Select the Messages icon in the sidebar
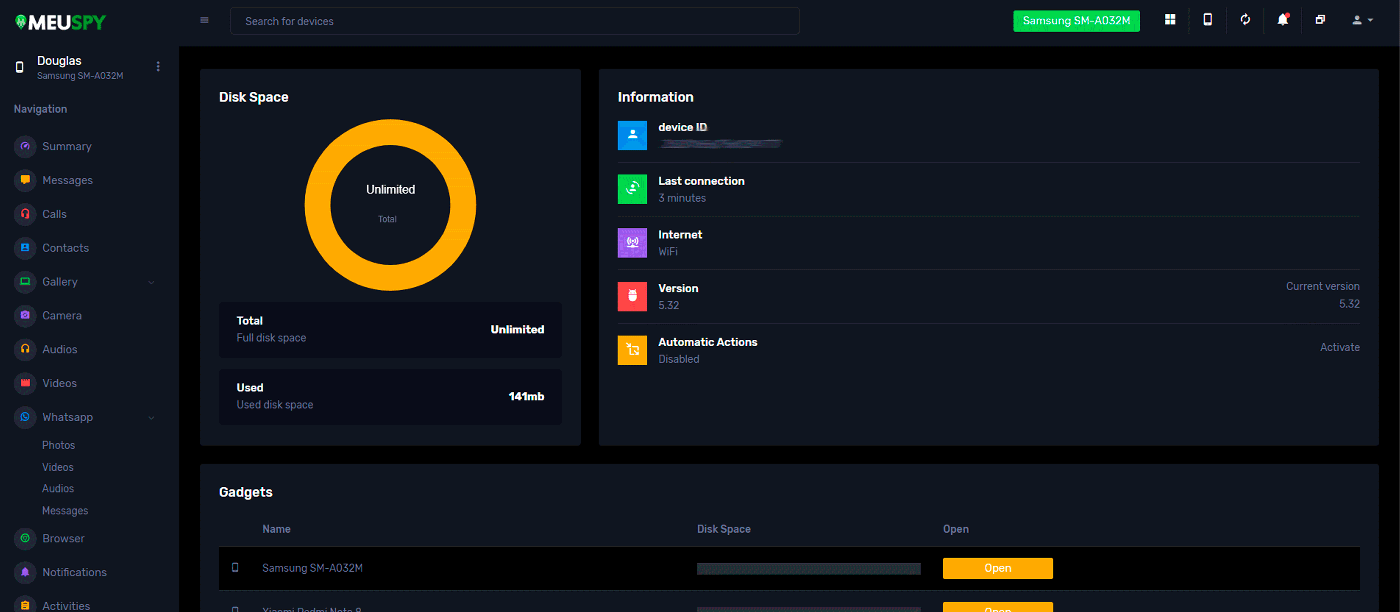 point(24,180)
